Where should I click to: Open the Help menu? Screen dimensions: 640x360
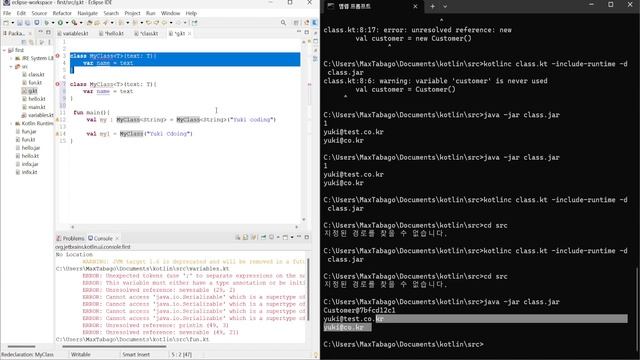191,13
